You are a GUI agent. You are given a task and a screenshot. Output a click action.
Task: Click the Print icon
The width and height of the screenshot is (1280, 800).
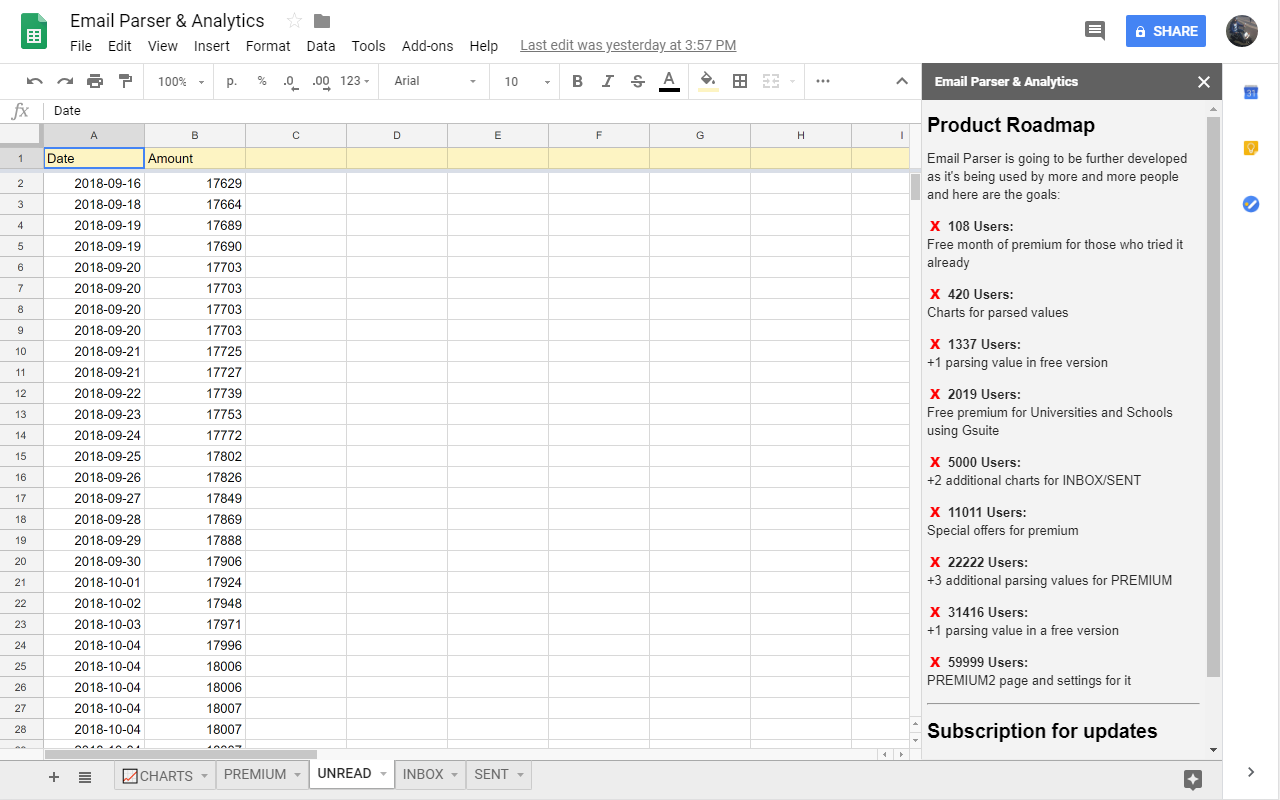coord(94,81)
